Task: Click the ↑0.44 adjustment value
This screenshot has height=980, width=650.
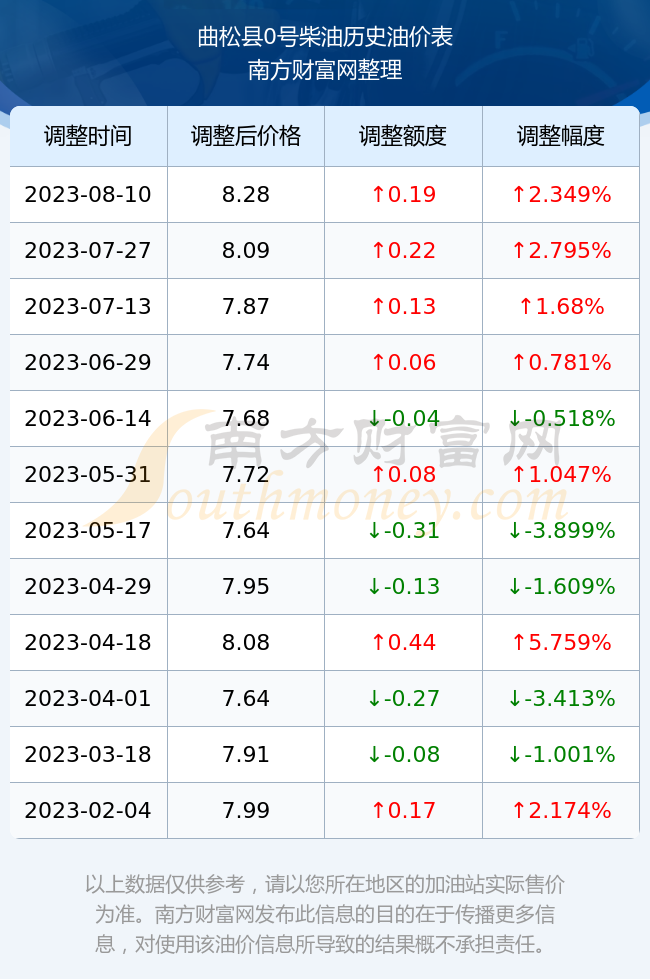Action: coord(403,642)
